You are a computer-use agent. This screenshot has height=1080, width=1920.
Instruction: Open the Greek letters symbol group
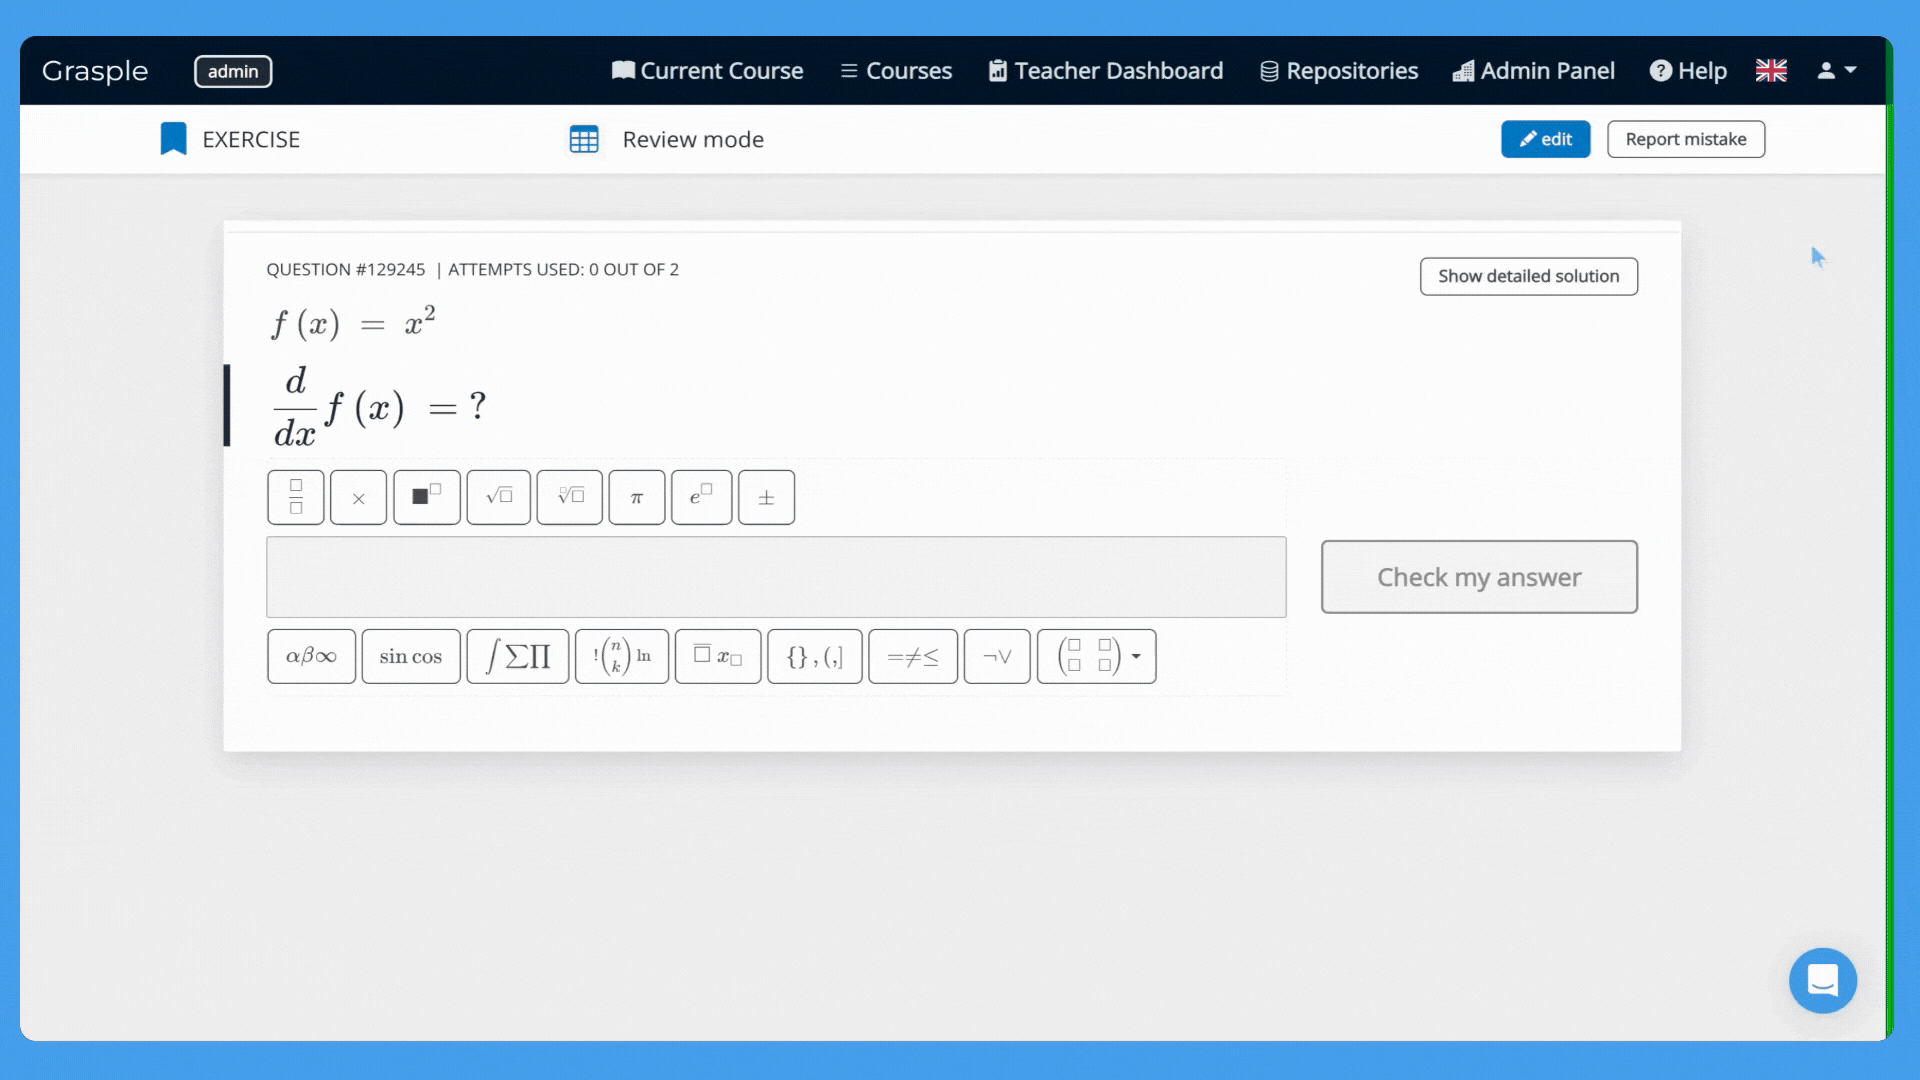point(311,657)
